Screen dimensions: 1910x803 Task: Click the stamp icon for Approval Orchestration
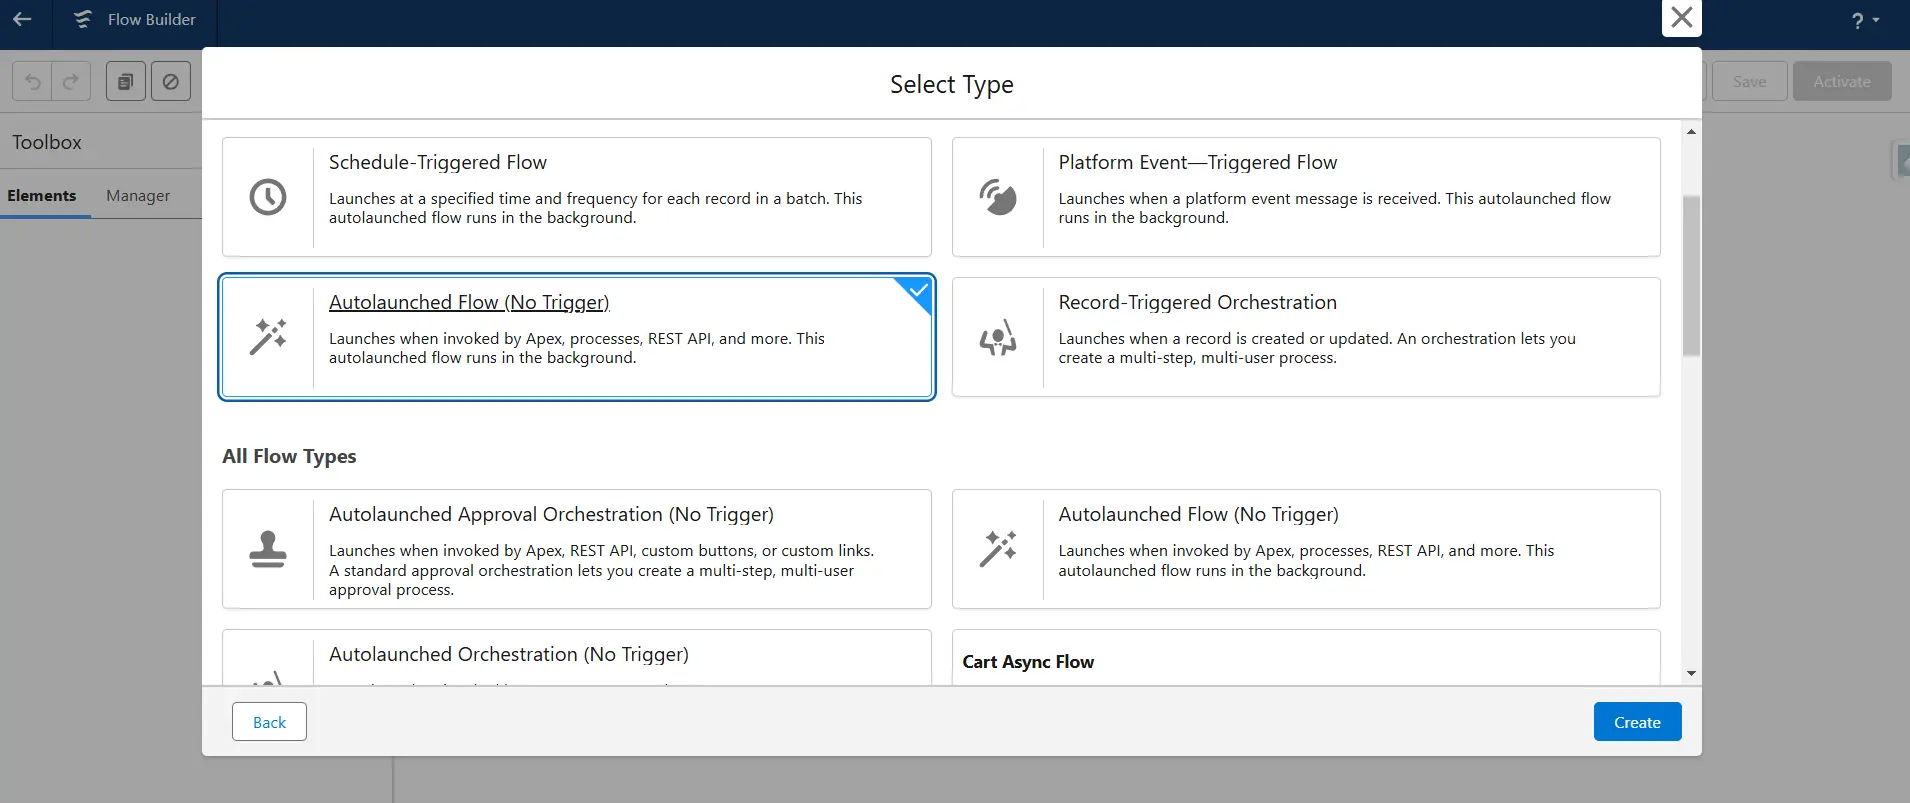[268, 549]
